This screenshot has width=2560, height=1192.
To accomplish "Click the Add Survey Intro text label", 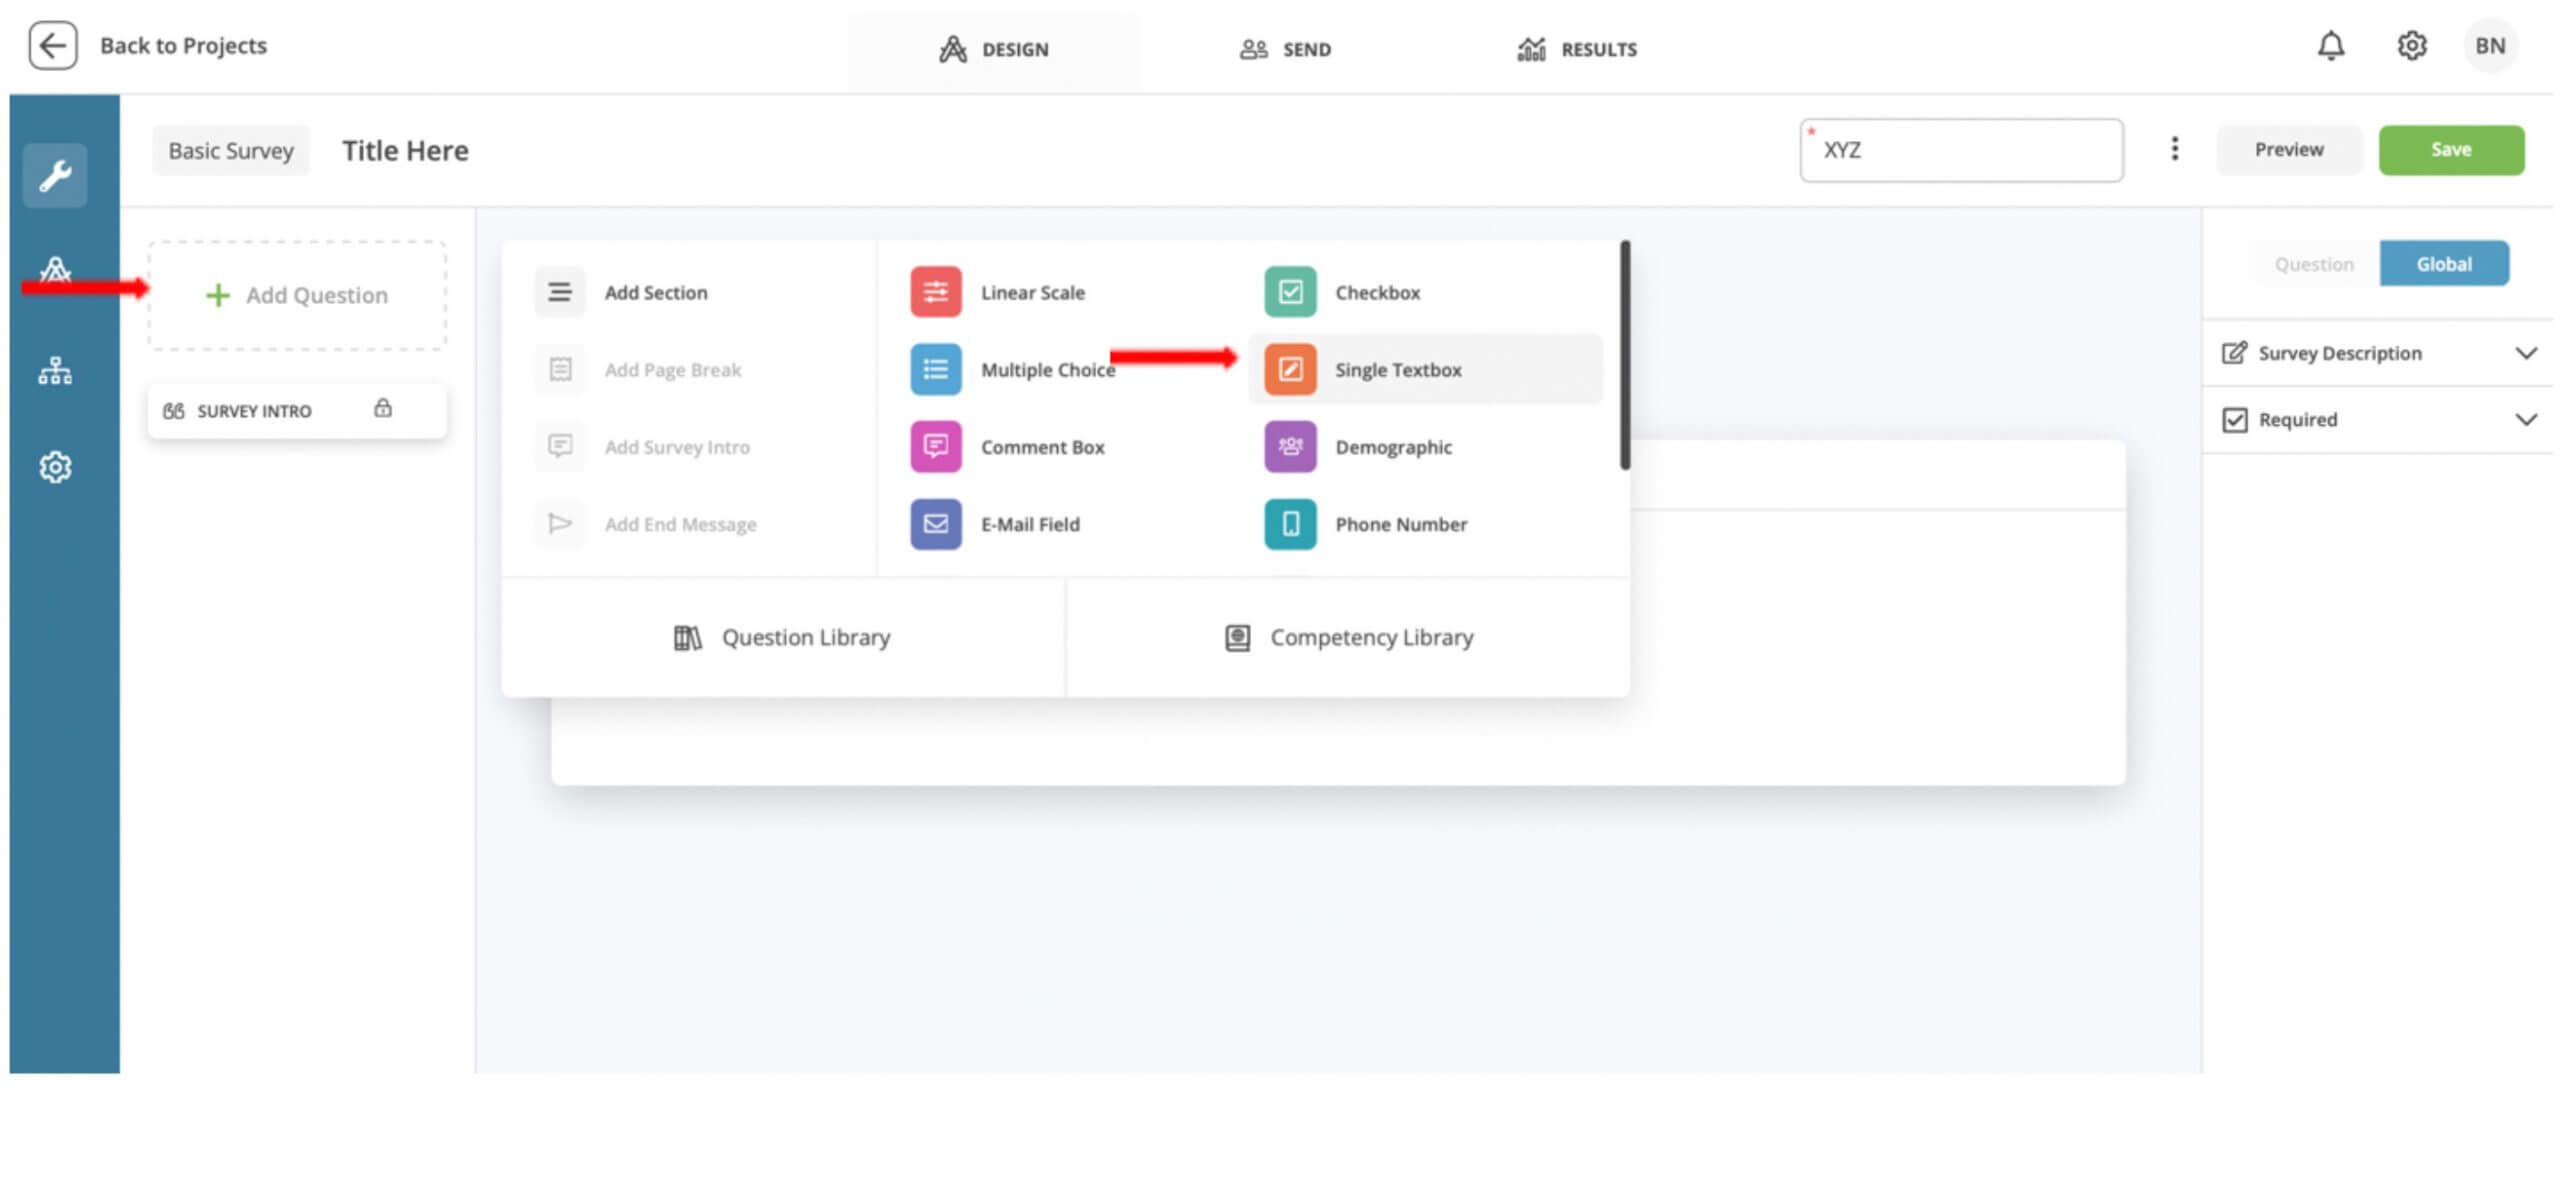I will [677, 447].
